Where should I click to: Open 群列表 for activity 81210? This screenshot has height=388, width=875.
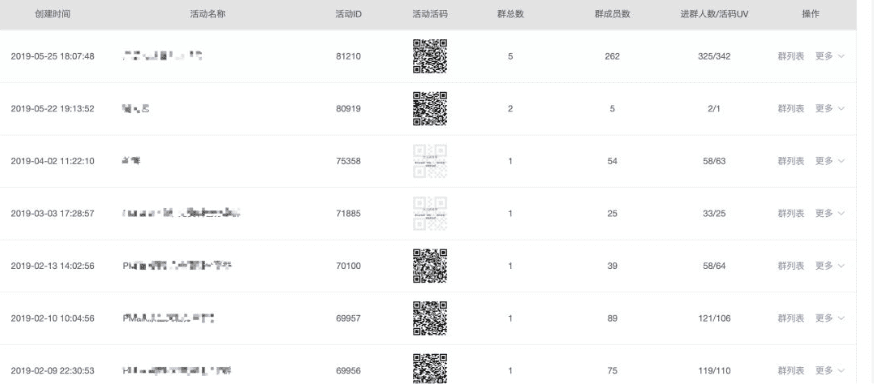[791, 56]
